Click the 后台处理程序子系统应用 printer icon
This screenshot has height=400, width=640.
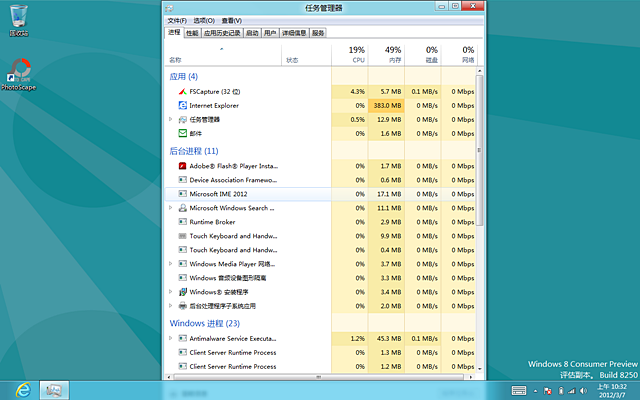point(182,306)
